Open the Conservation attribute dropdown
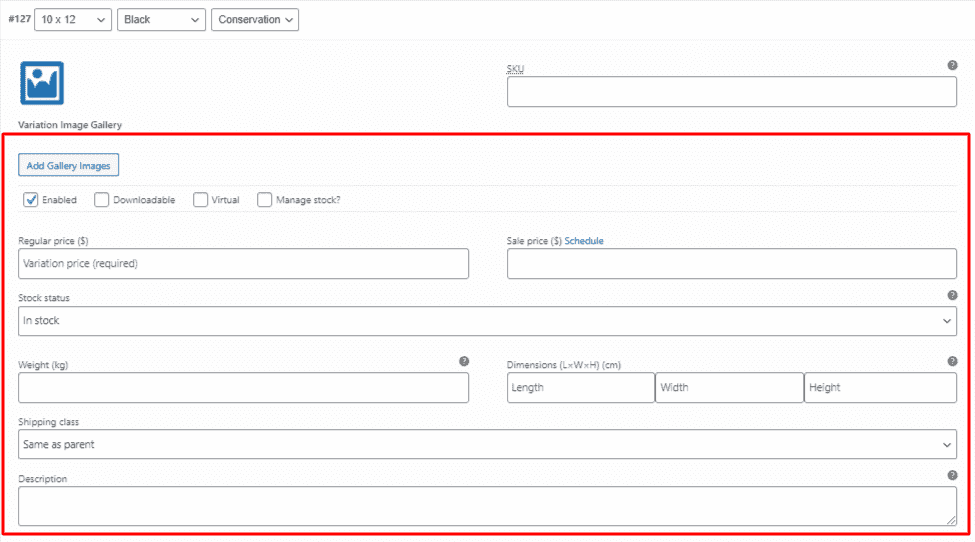This screenshot has width=975, height=542. 255,19
